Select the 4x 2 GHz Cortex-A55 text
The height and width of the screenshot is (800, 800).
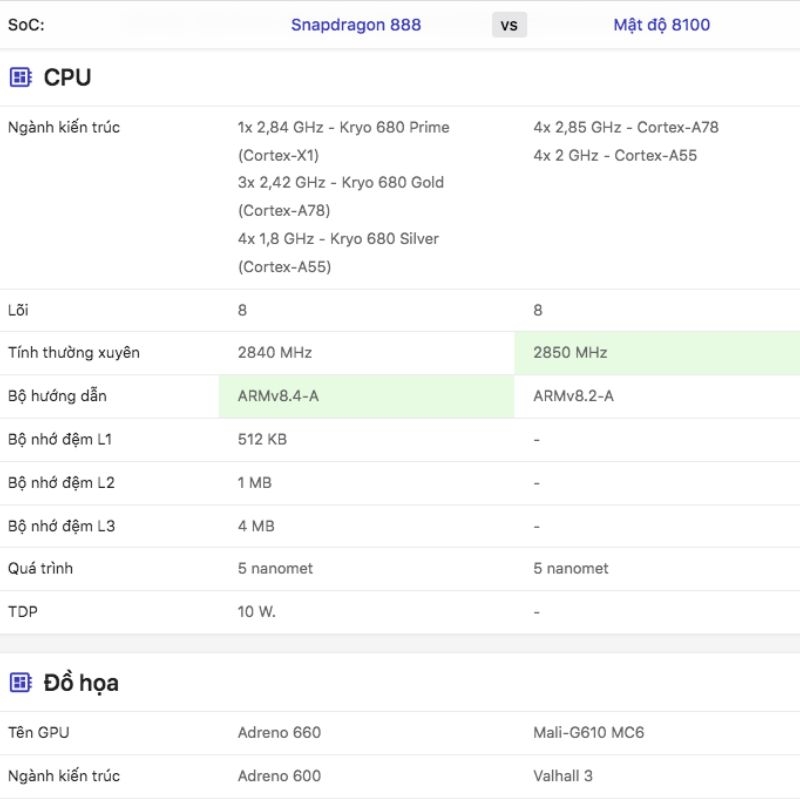(615, 155)
